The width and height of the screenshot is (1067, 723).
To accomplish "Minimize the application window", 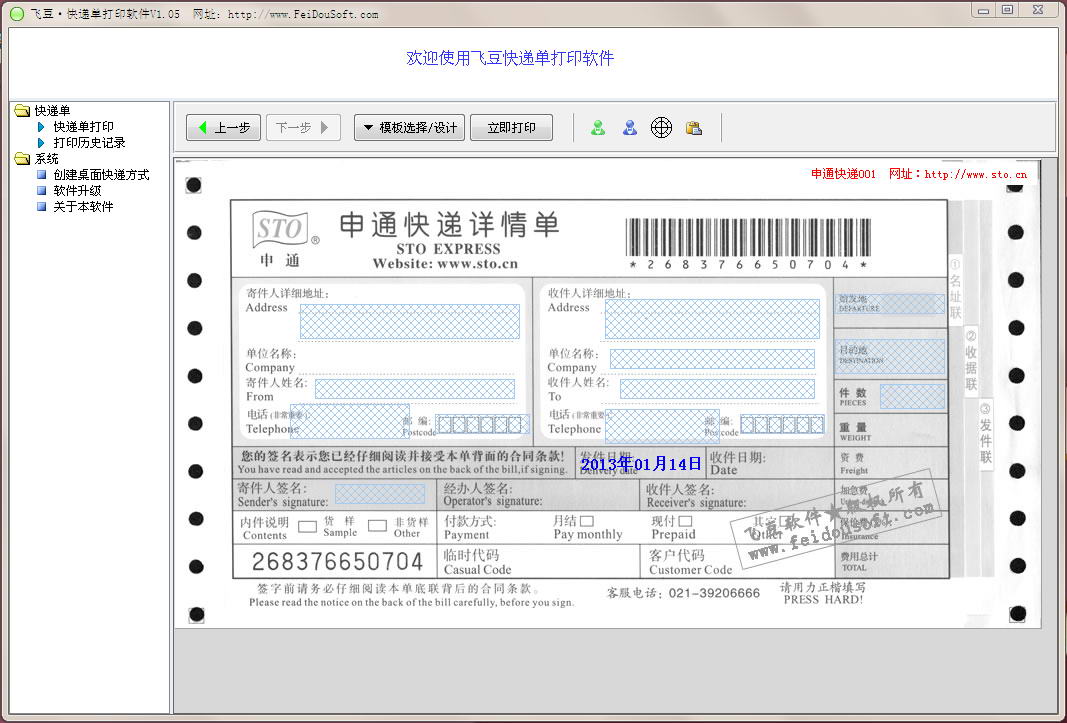I will pyautogui.click(x=983, y=10).
